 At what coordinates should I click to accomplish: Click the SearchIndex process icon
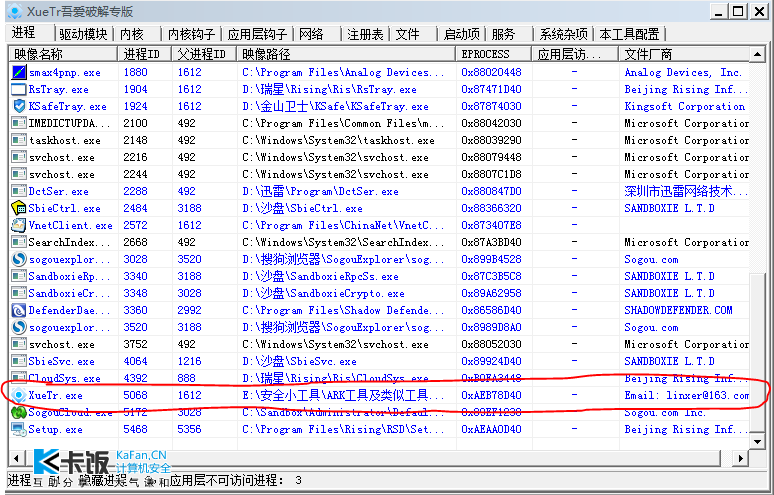[19, 242]
